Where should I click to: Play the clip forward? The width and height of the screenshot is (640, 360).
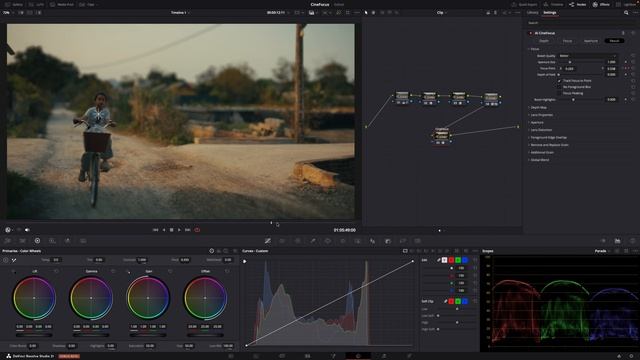pyautogui.click(x=179, y=230)
